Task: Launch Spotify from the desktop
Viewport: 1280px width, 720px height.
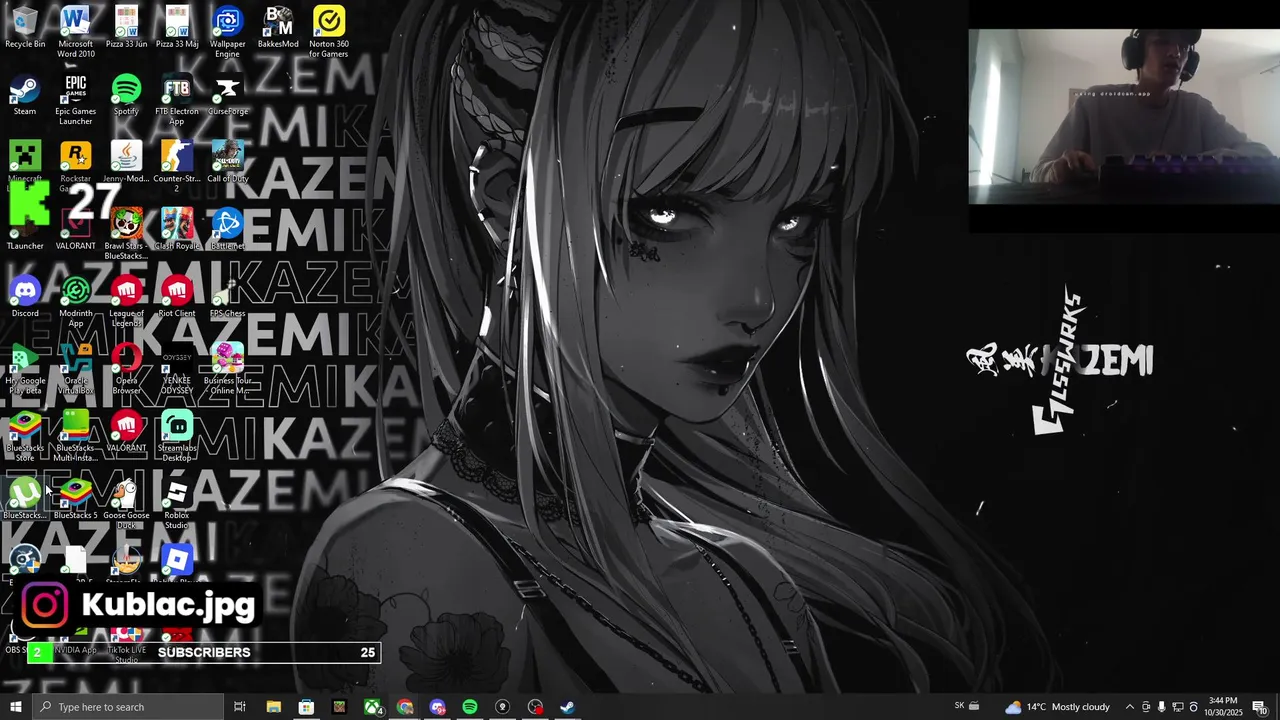Action: coord(126,95)
